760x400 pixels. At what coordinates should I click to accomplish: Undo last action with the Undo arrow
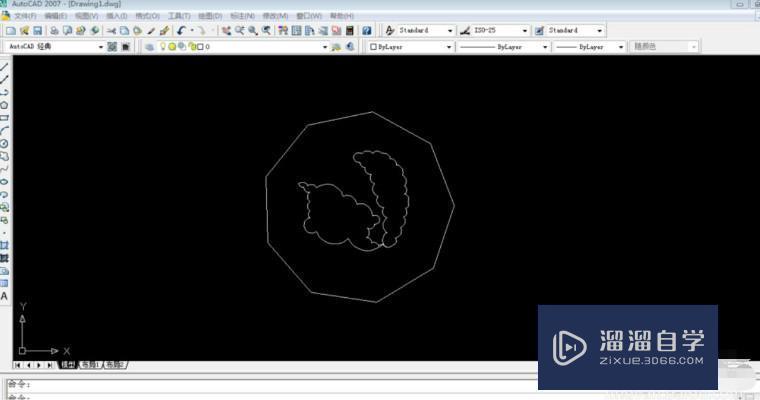[181, 31]
